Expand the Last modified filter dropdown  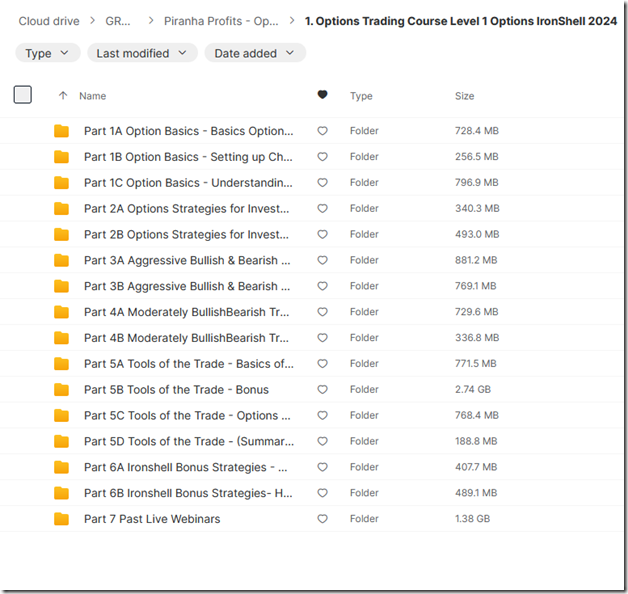click(142, 53)
